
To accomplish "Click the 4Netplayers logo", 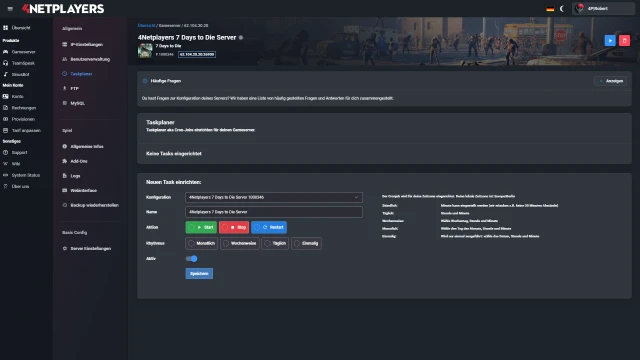I will pyautogui.click(x=63, y=9).
